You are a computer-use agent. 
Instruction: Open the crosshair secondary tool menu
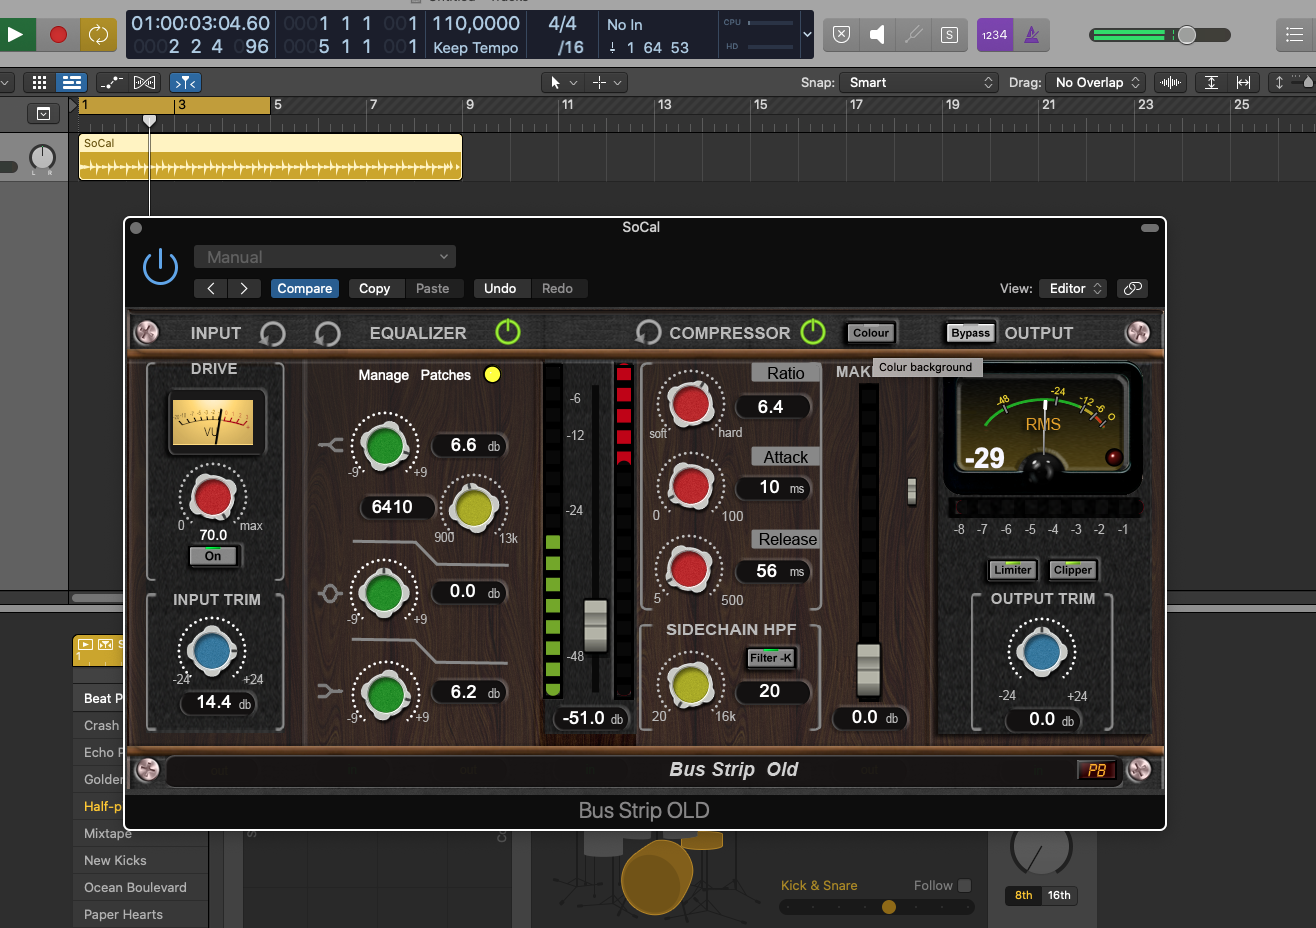pyautogui.click(x=607, y=83)
